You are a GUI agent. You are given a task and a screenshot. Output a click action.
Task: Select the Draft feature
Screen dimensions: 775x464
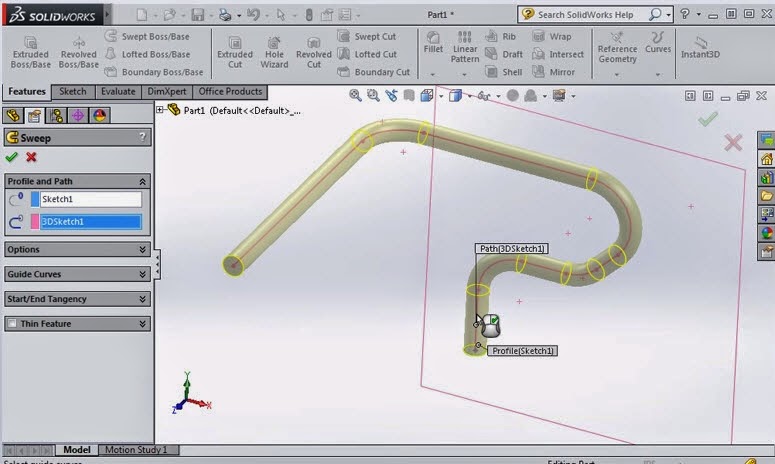click(504, 54)
